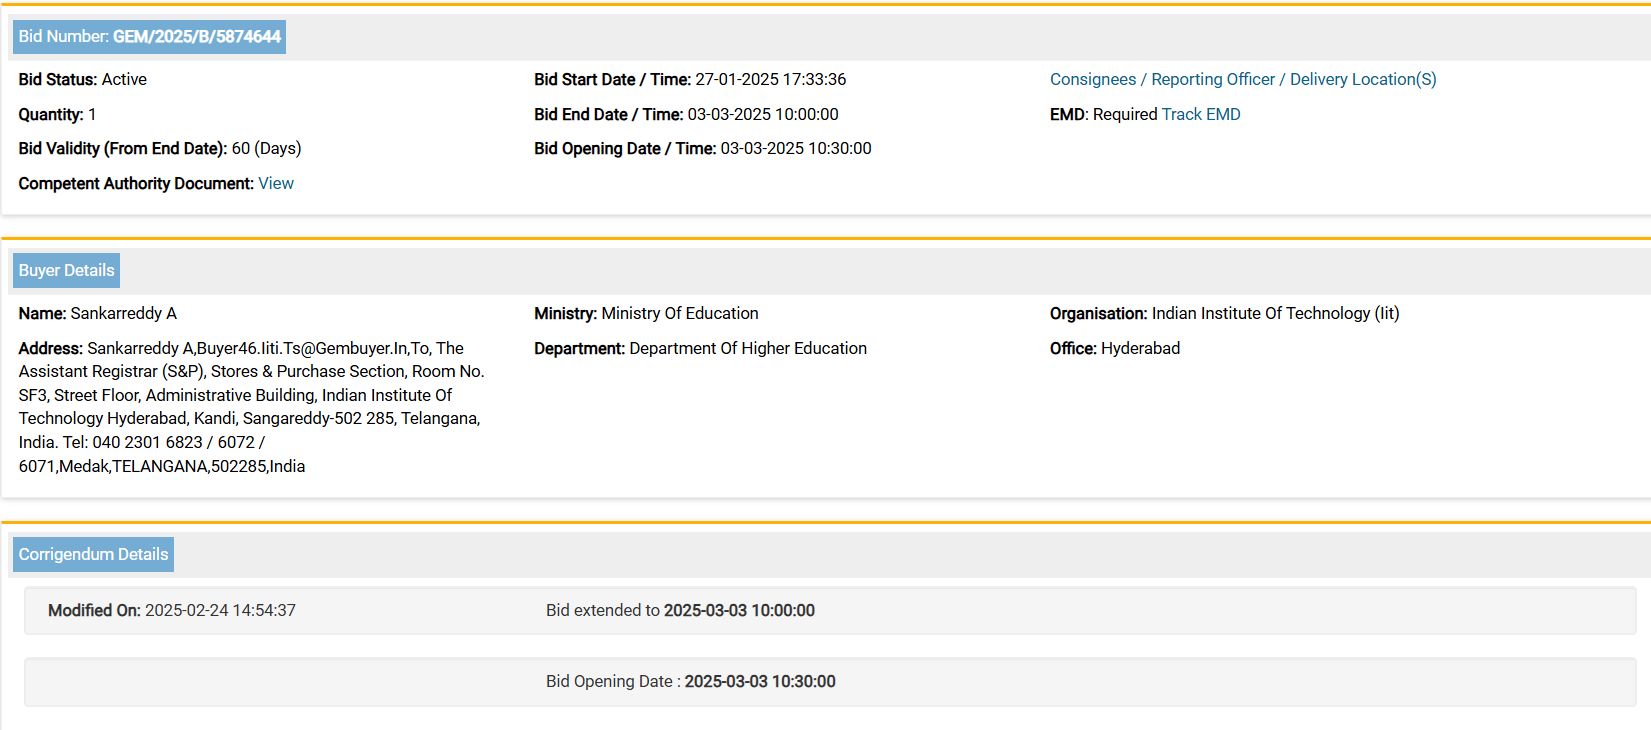Click Organisation: Indian Institute Of Technology (Iit)
The height and width of the screenshot is (730, 1651).
pyautogui.click(x=1225, y=314)
